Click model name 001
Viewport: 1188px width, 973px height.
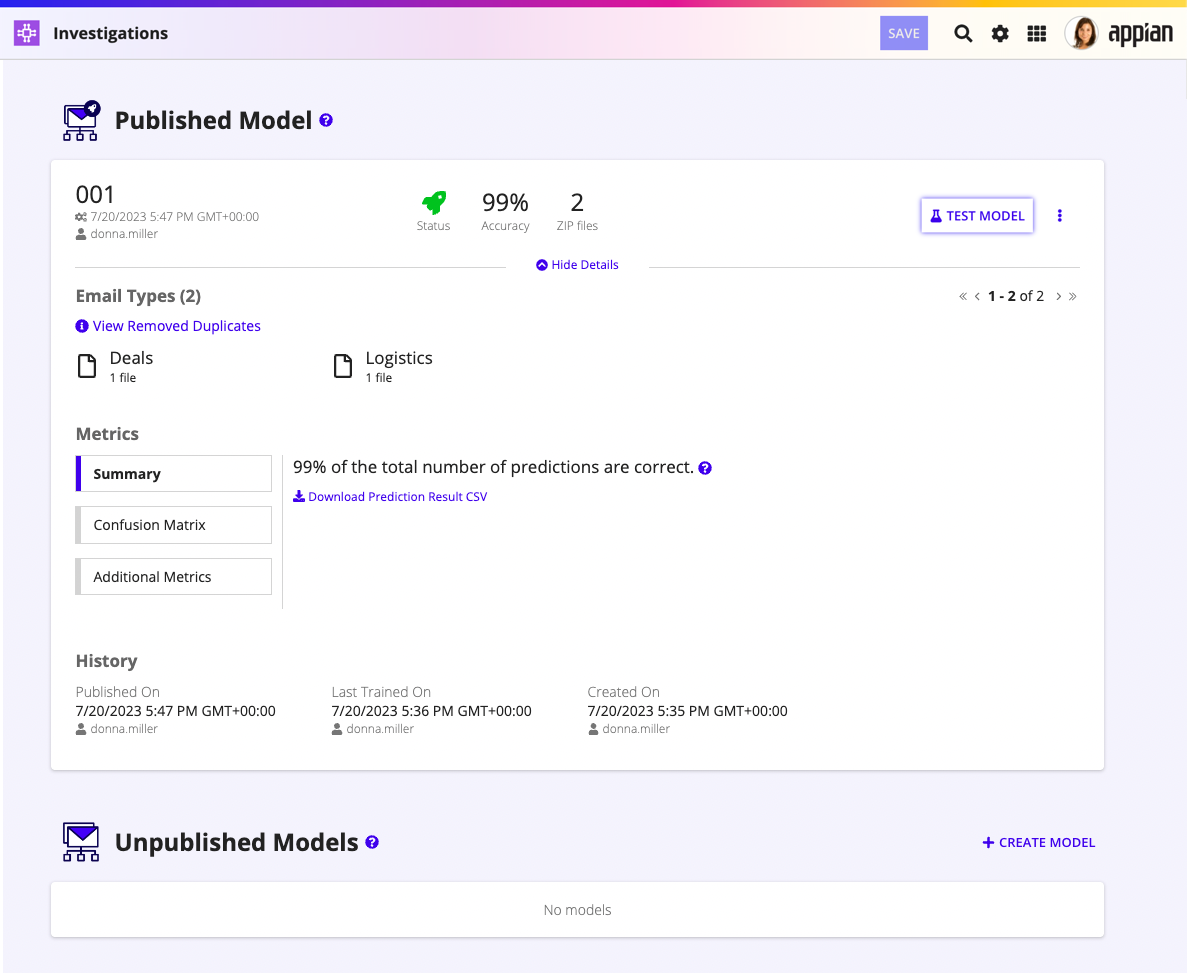[x=95, y=195]
